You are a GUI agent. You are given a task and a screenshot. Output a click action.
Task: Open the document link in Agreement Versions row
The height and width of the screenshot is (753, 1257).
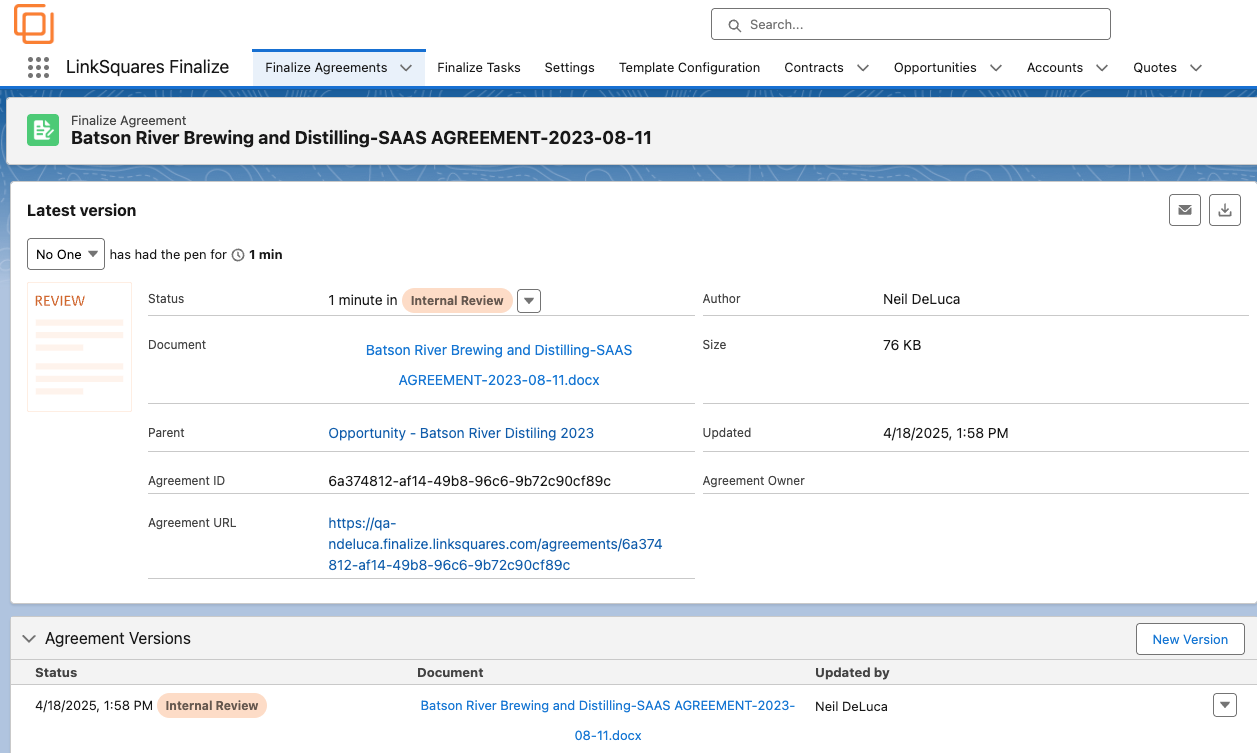tap(607, 720)
